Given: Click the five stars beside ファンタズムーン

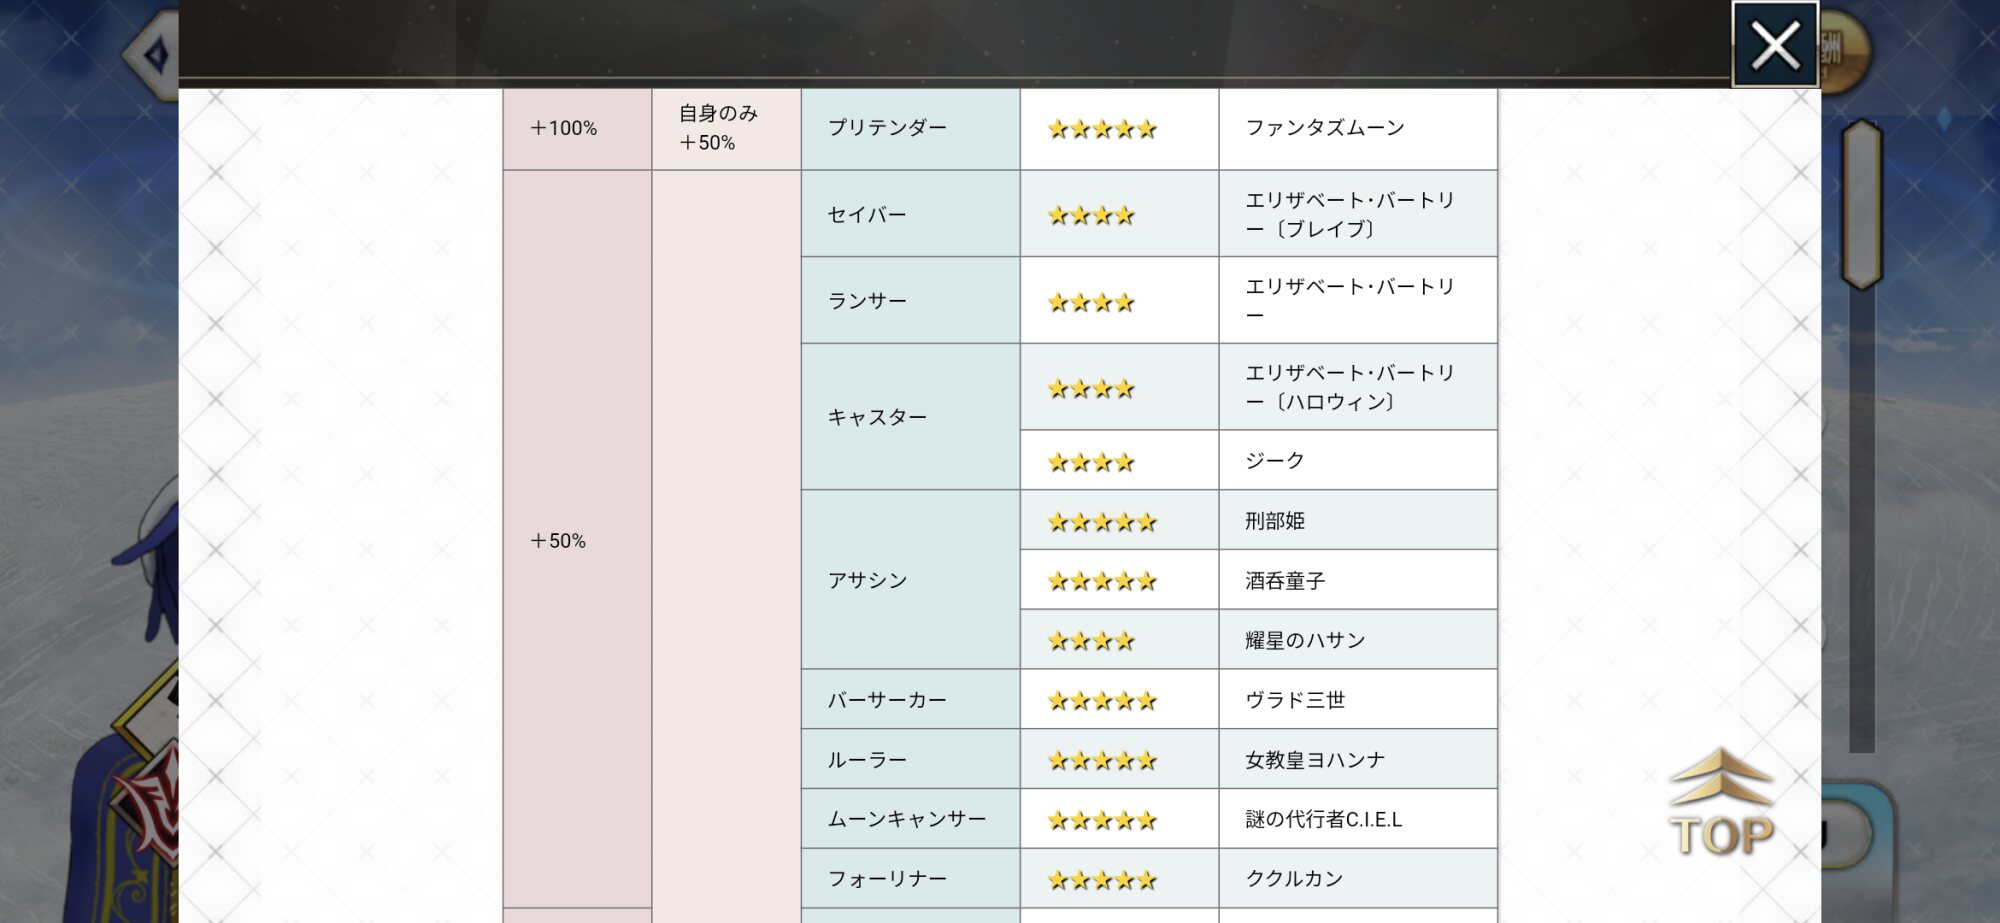Looking at the screenshot, I should [x=1101, y=129].
